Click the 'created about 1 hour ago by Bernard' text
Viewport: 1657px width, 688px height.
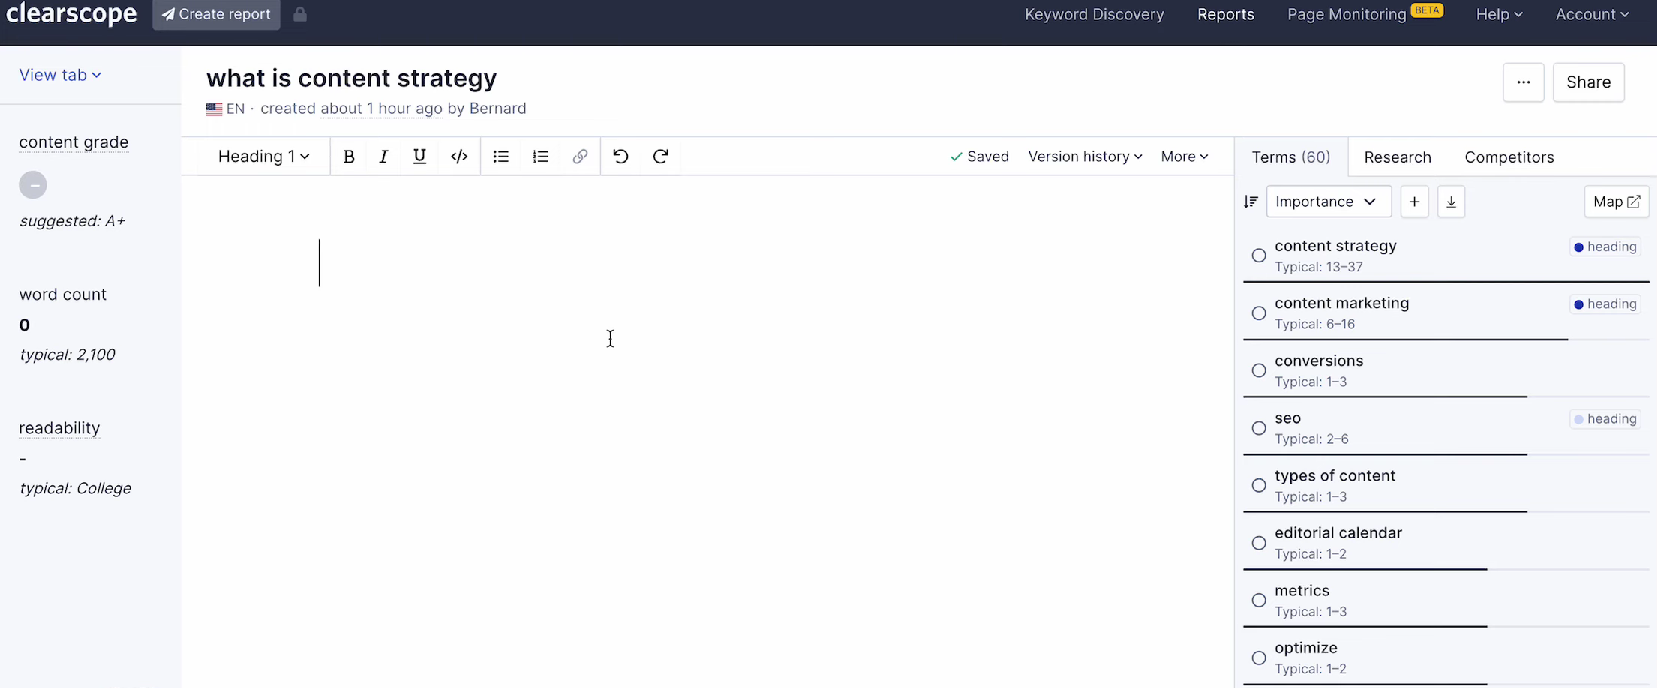(393, 109)
